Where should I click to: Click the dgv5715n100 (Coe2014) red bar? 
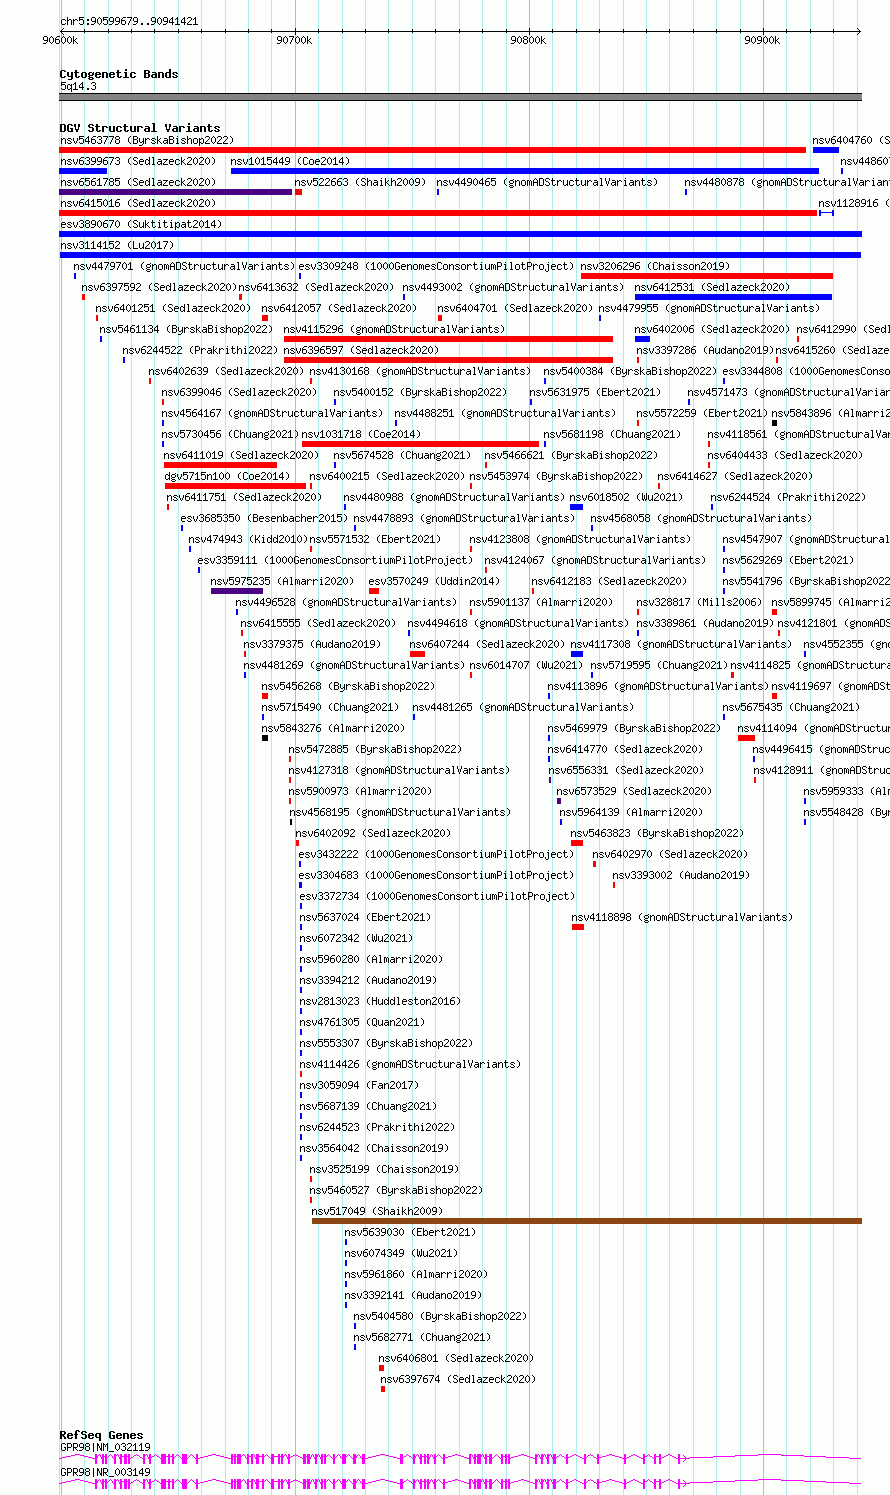pos(235,486)
